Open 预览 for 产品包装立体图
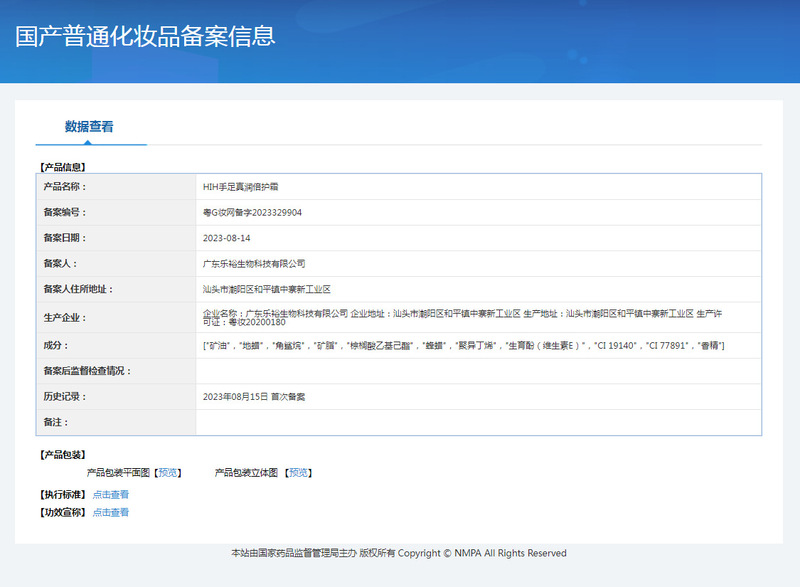This screenshot has width=800, height=587. [x=297, y=472]
